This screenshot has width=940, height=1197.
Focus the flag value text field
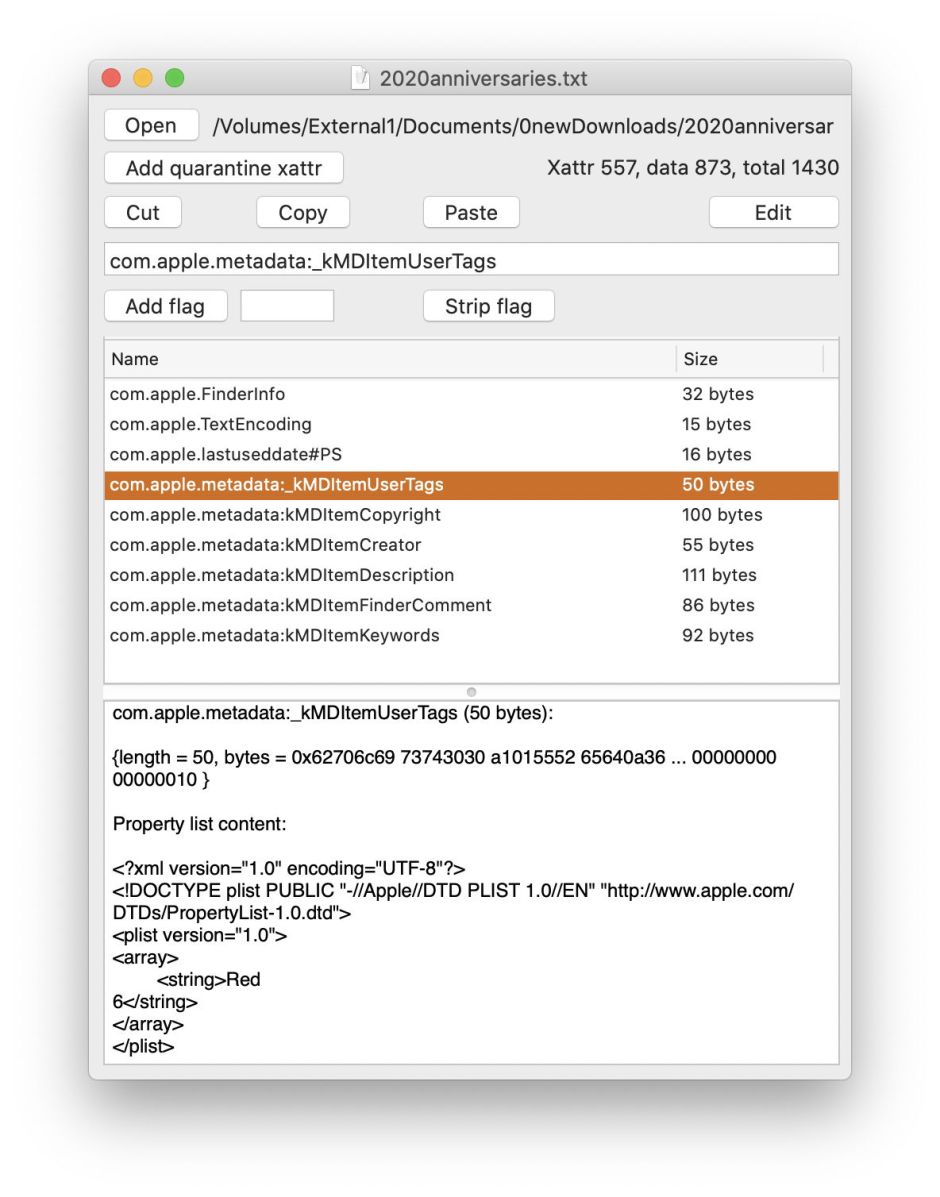point(287,306)
